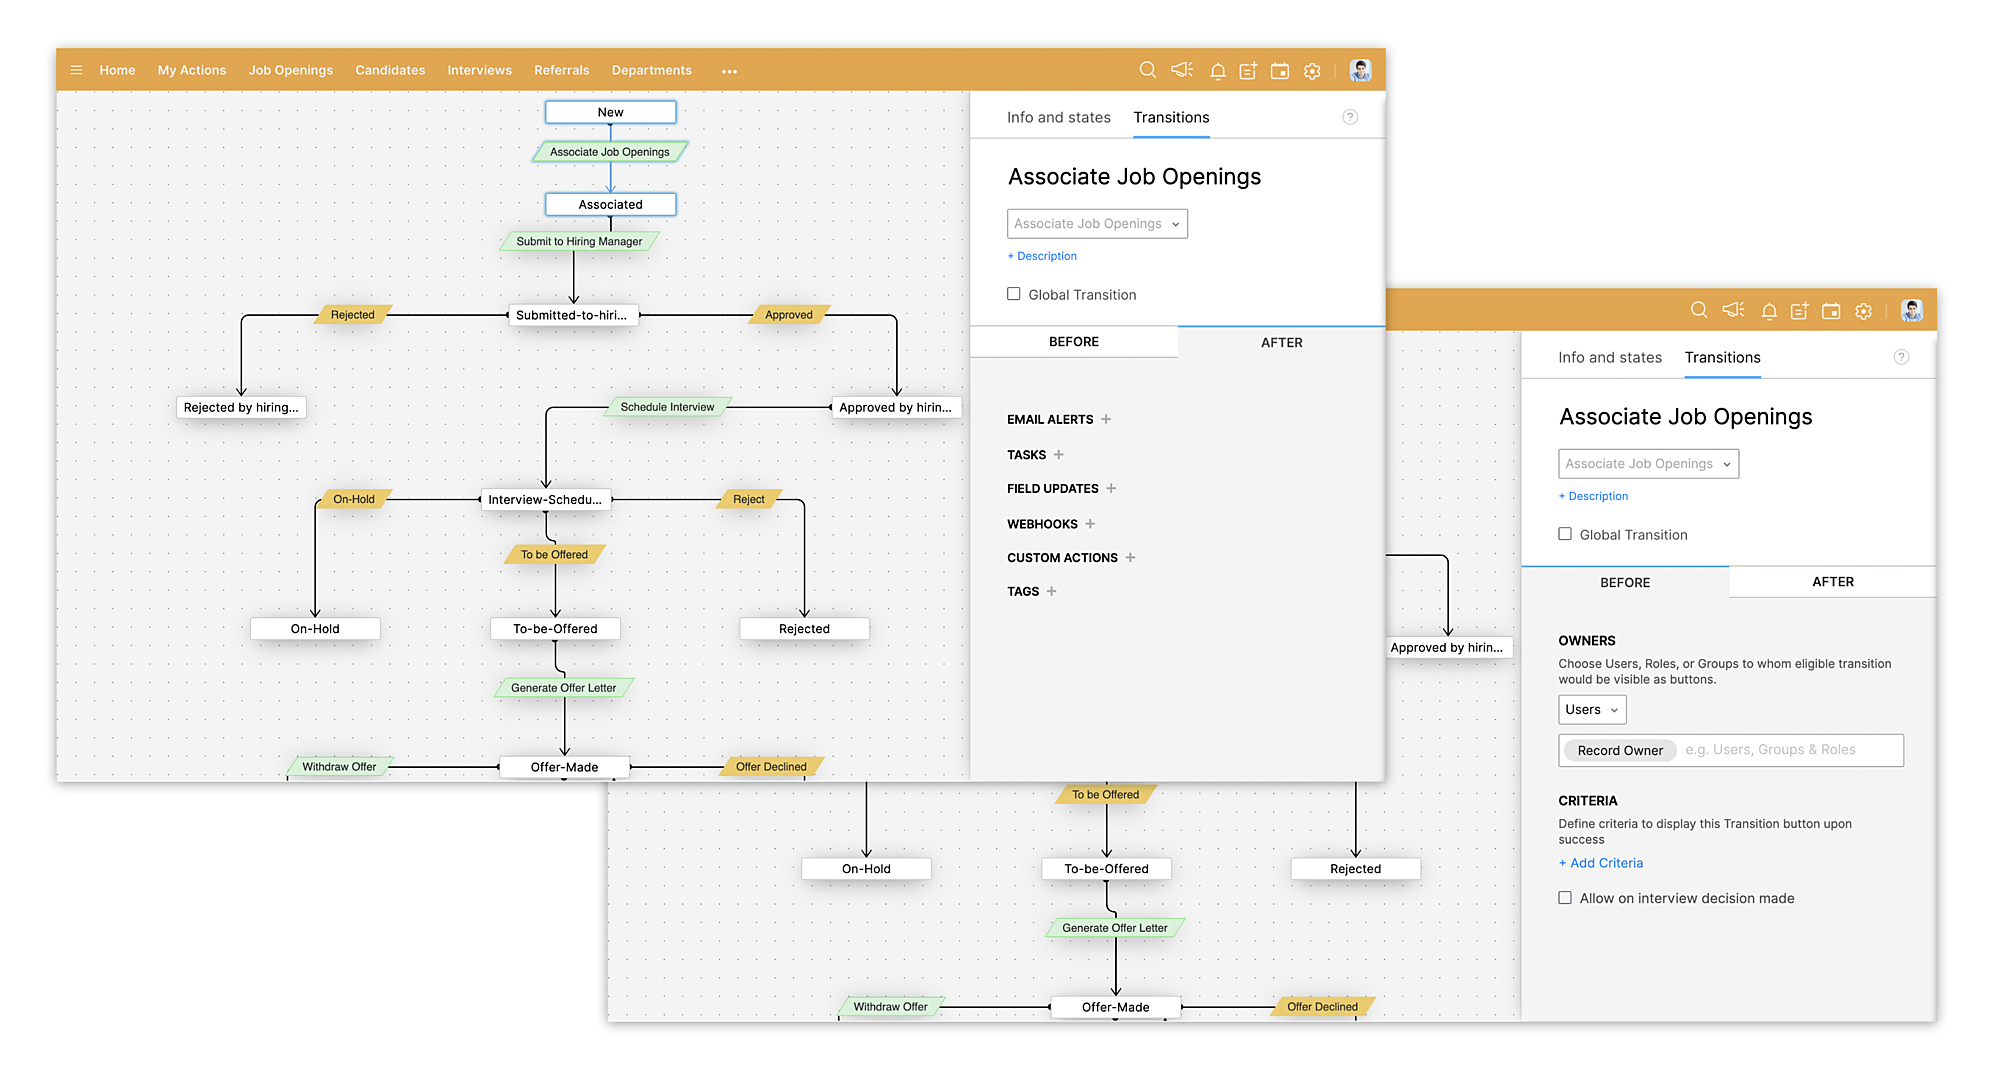
Task: Select Submit to Hiring Manager transition
Action: pyautogui.click(x=579, y=241)
